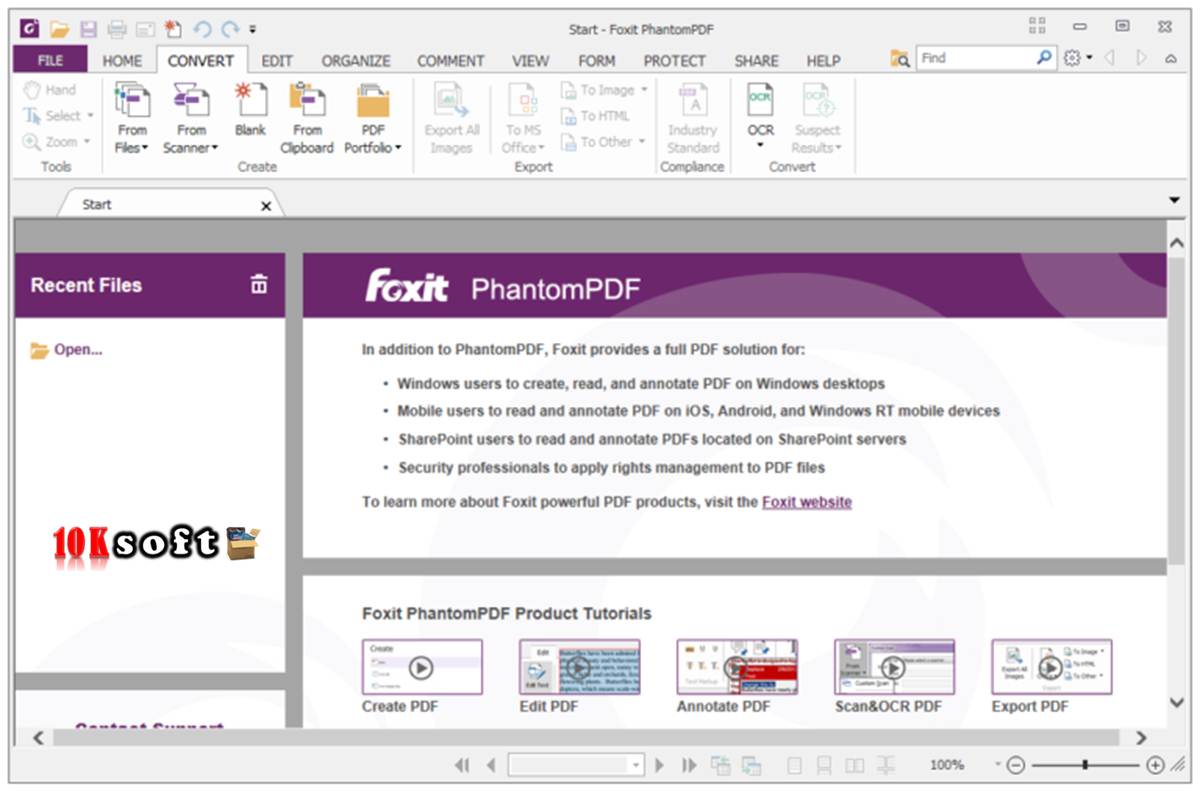Toggle single page view in status bar
The image size is (1200, 793).
pos(795,765)
